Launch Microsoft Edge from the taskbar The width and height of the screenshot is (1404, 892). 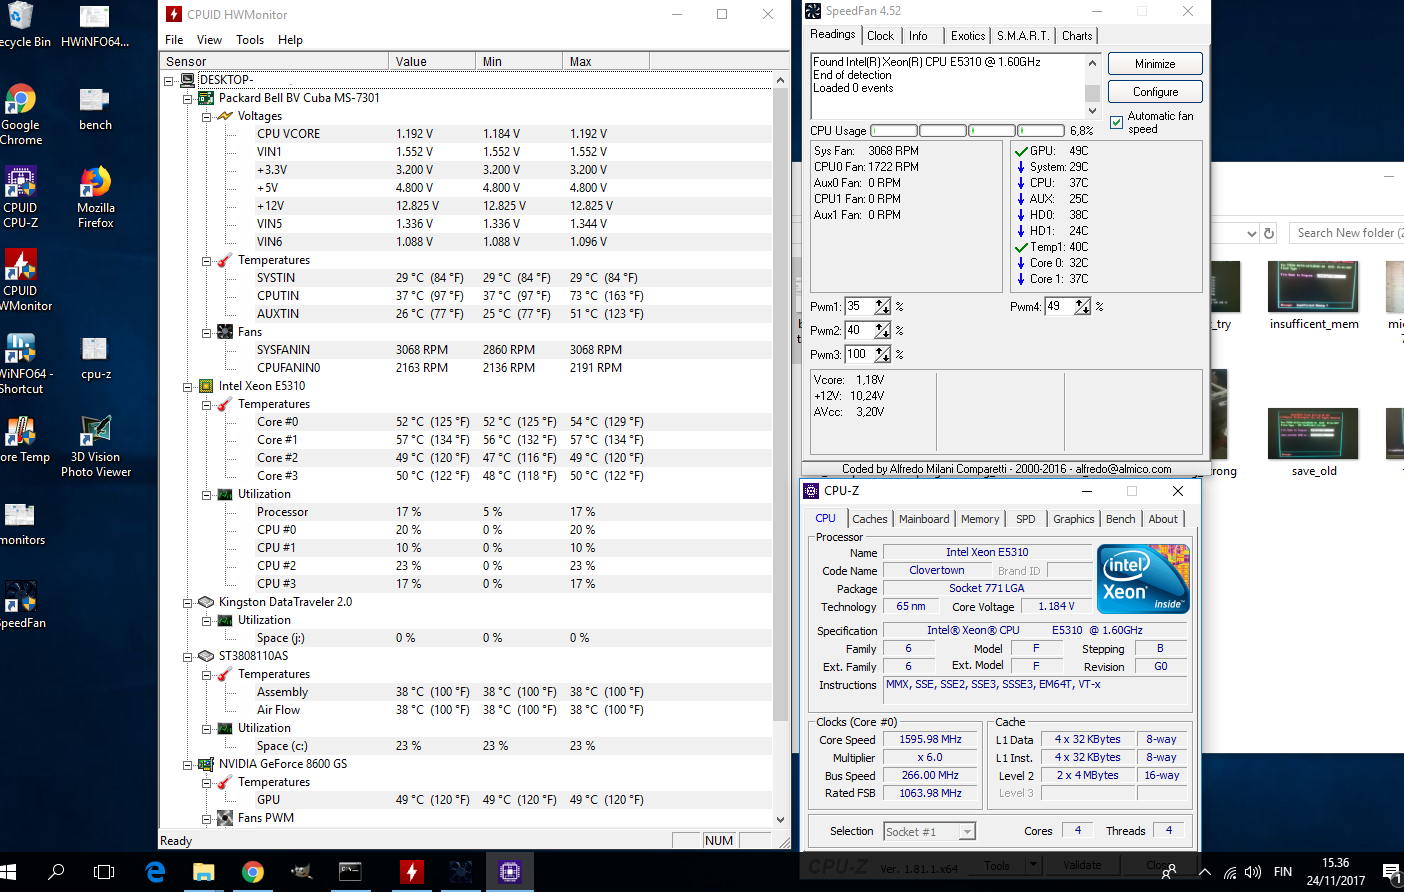(155, 872)
